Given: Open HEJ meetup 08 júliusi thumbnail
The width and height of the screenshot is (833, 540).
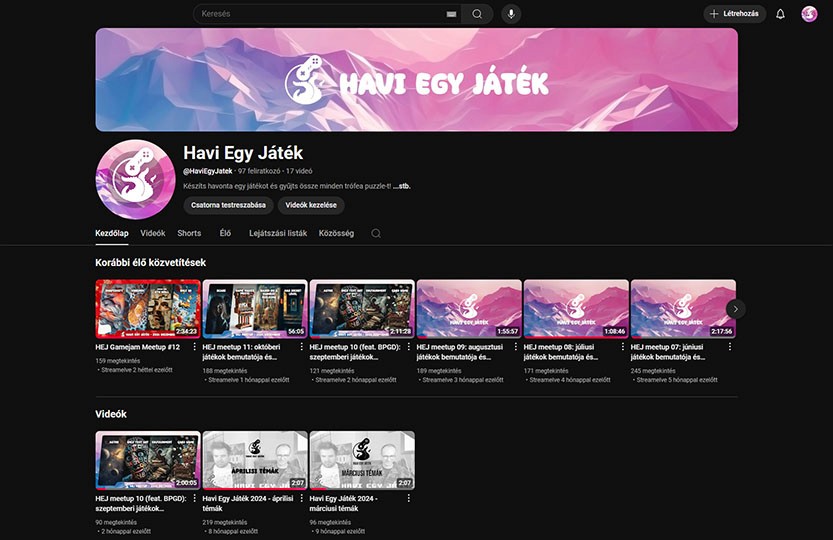Looking at the screenshot, I should [576, 309].
